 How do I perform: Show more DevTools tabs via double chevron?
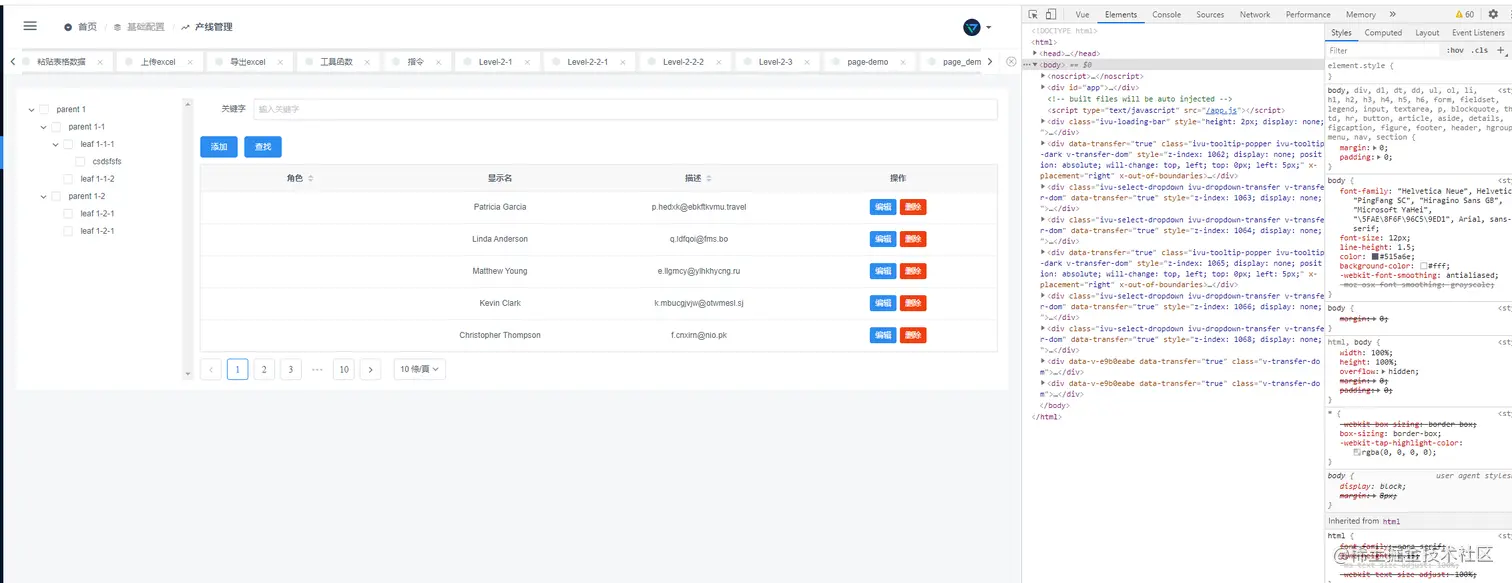(1392, 14)
